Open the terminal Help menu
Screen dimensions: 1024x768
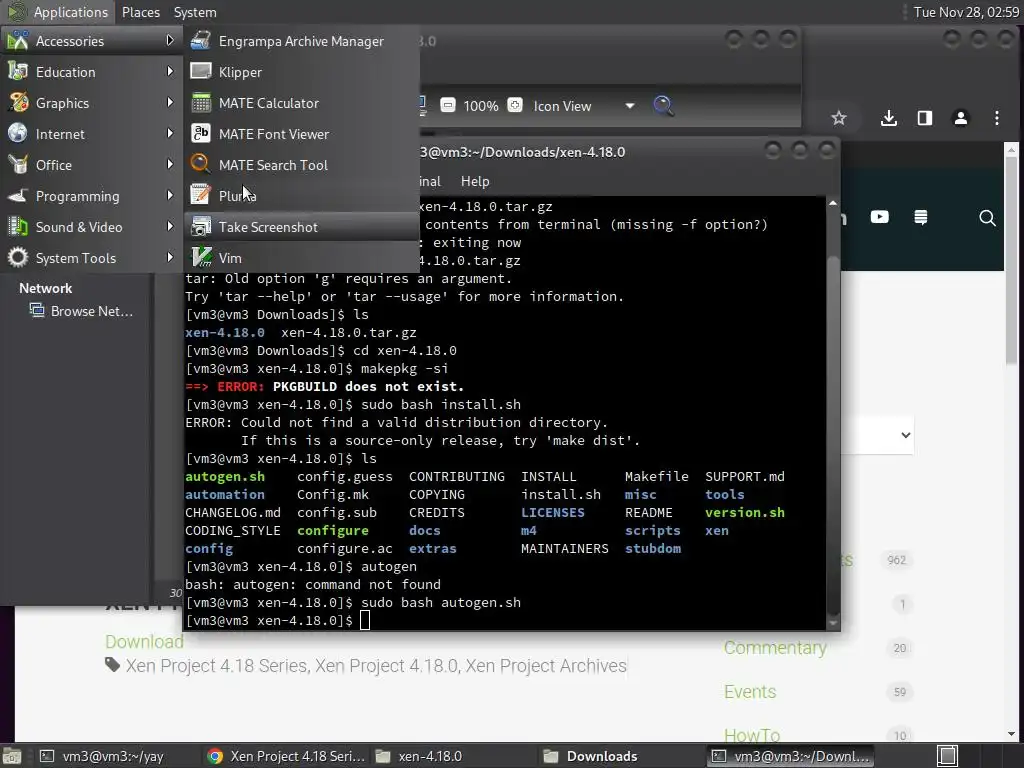click(475, 182)
